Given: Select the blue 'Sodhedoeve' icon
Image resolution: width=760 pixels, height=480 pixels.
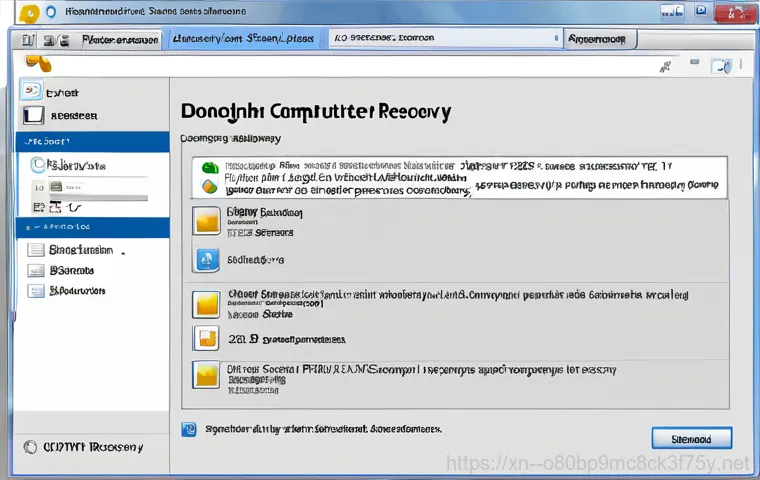Looking at the screenshot, I should pyautogui.click(x=207, y=260).
